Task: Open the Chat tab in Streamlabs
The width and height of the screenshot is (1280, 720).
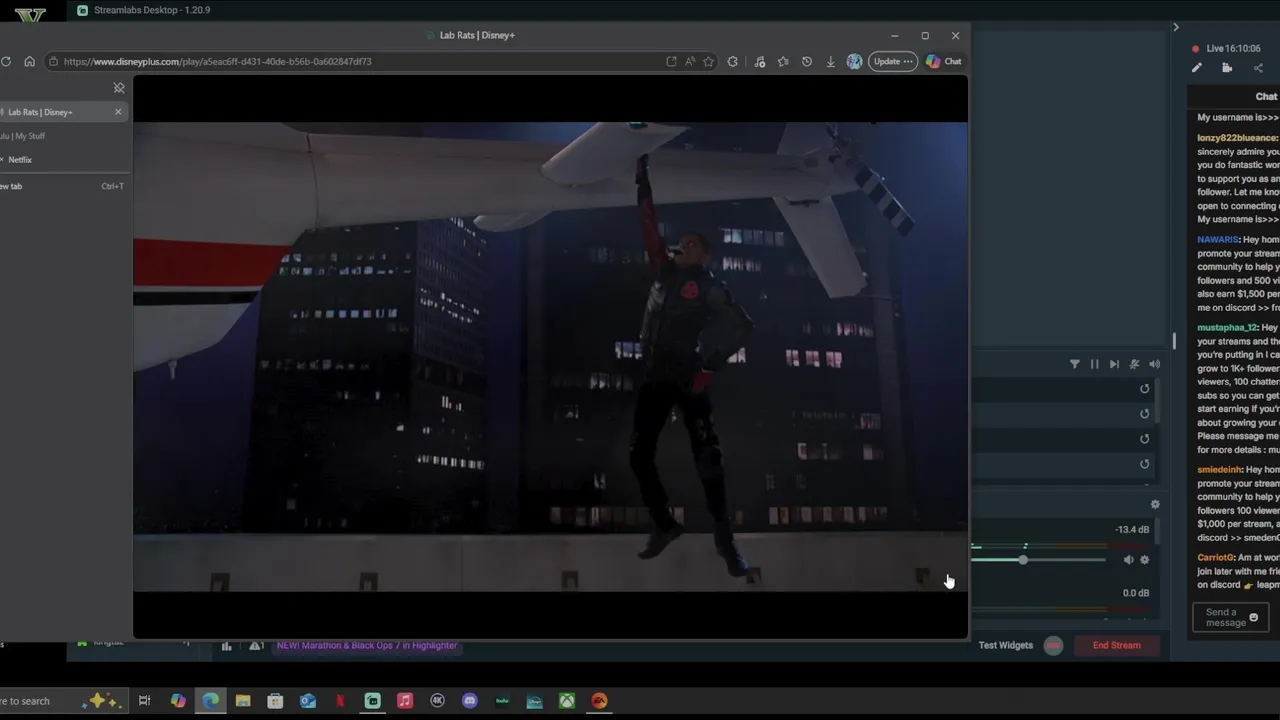Action: [1266, 96]
